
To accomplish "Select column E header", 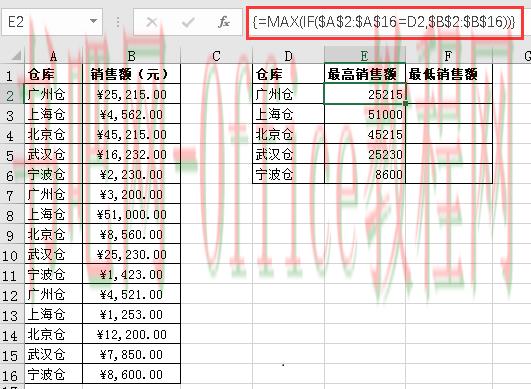I will [365, 56].
